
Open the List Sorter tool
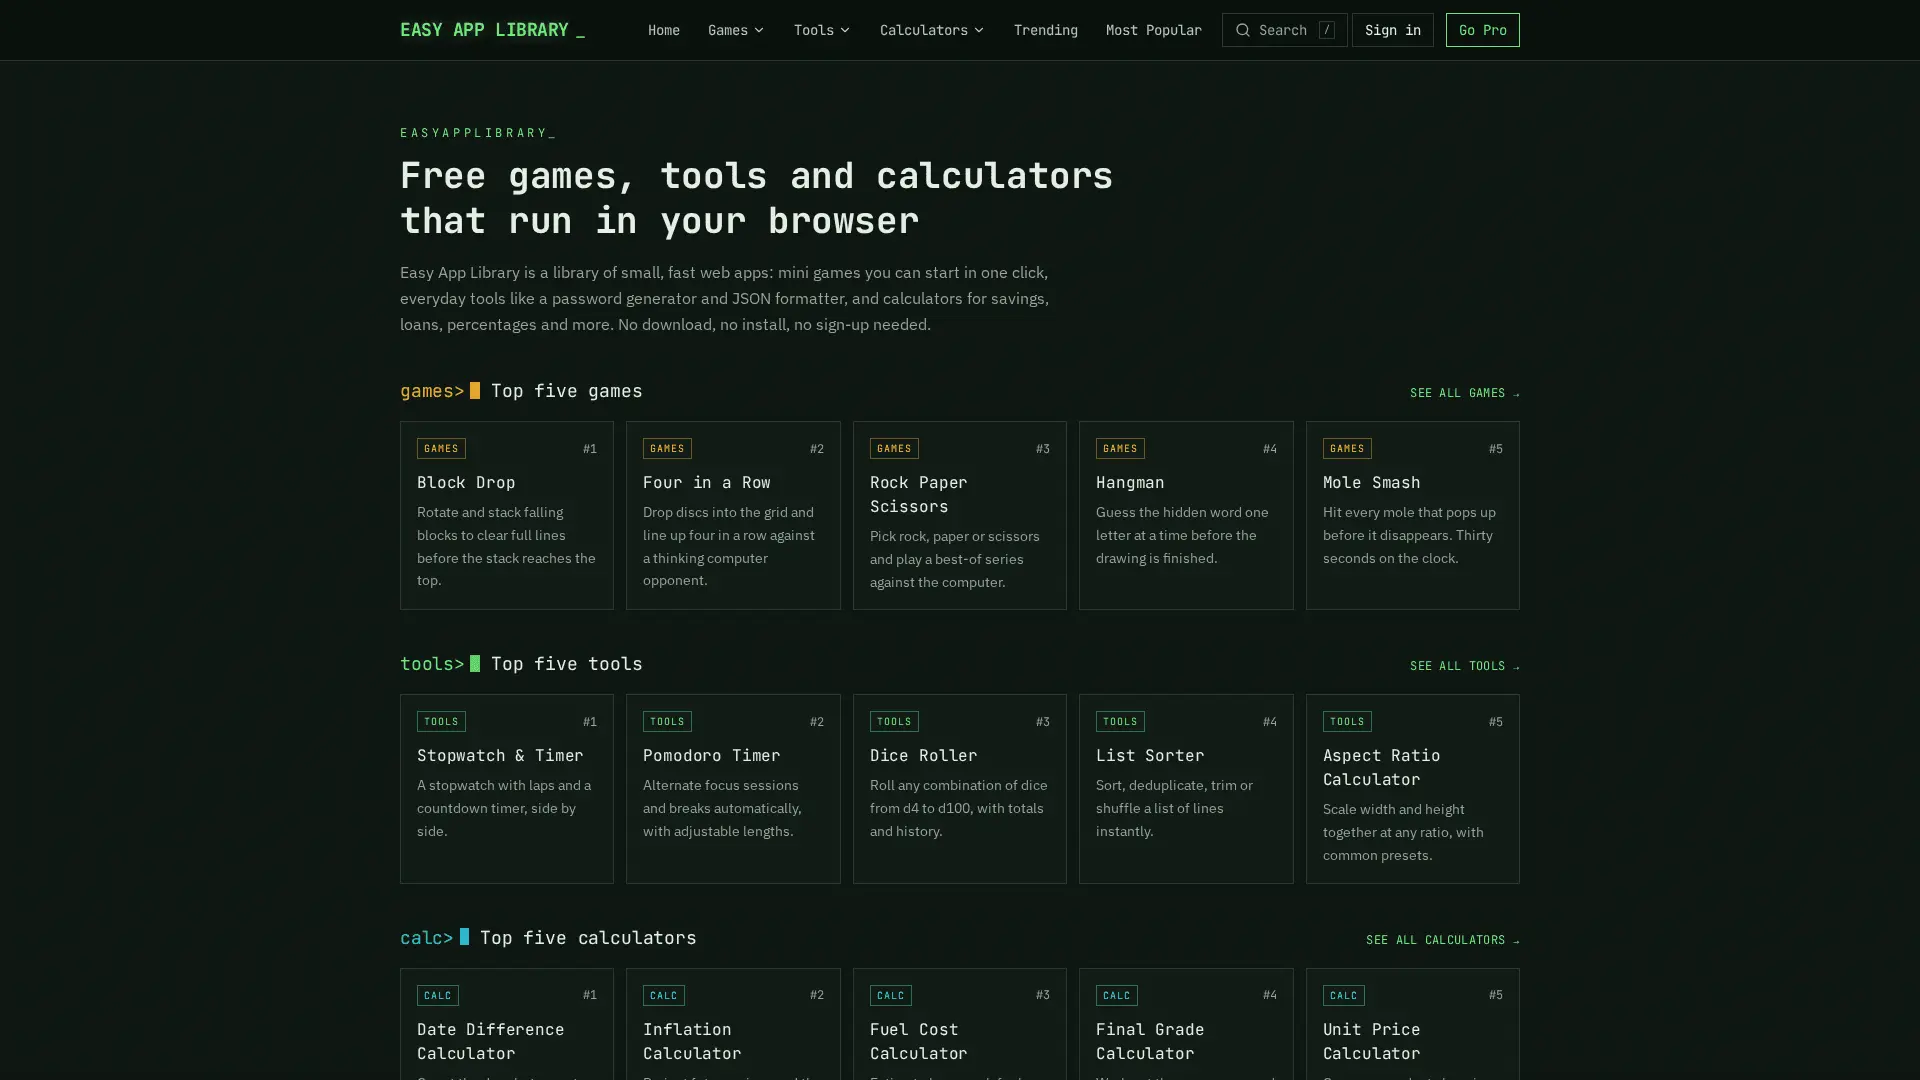(1186, 789)
